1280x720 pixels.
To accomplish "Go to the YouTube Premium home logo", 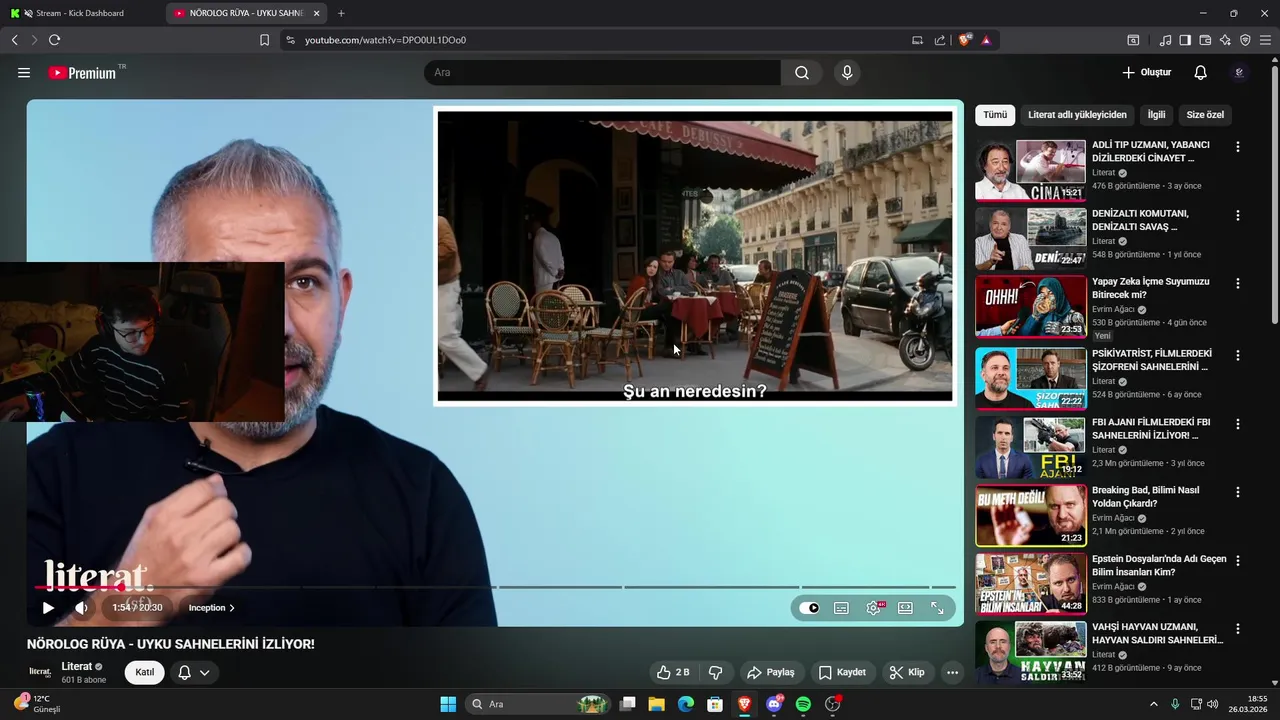I will 82,73.
